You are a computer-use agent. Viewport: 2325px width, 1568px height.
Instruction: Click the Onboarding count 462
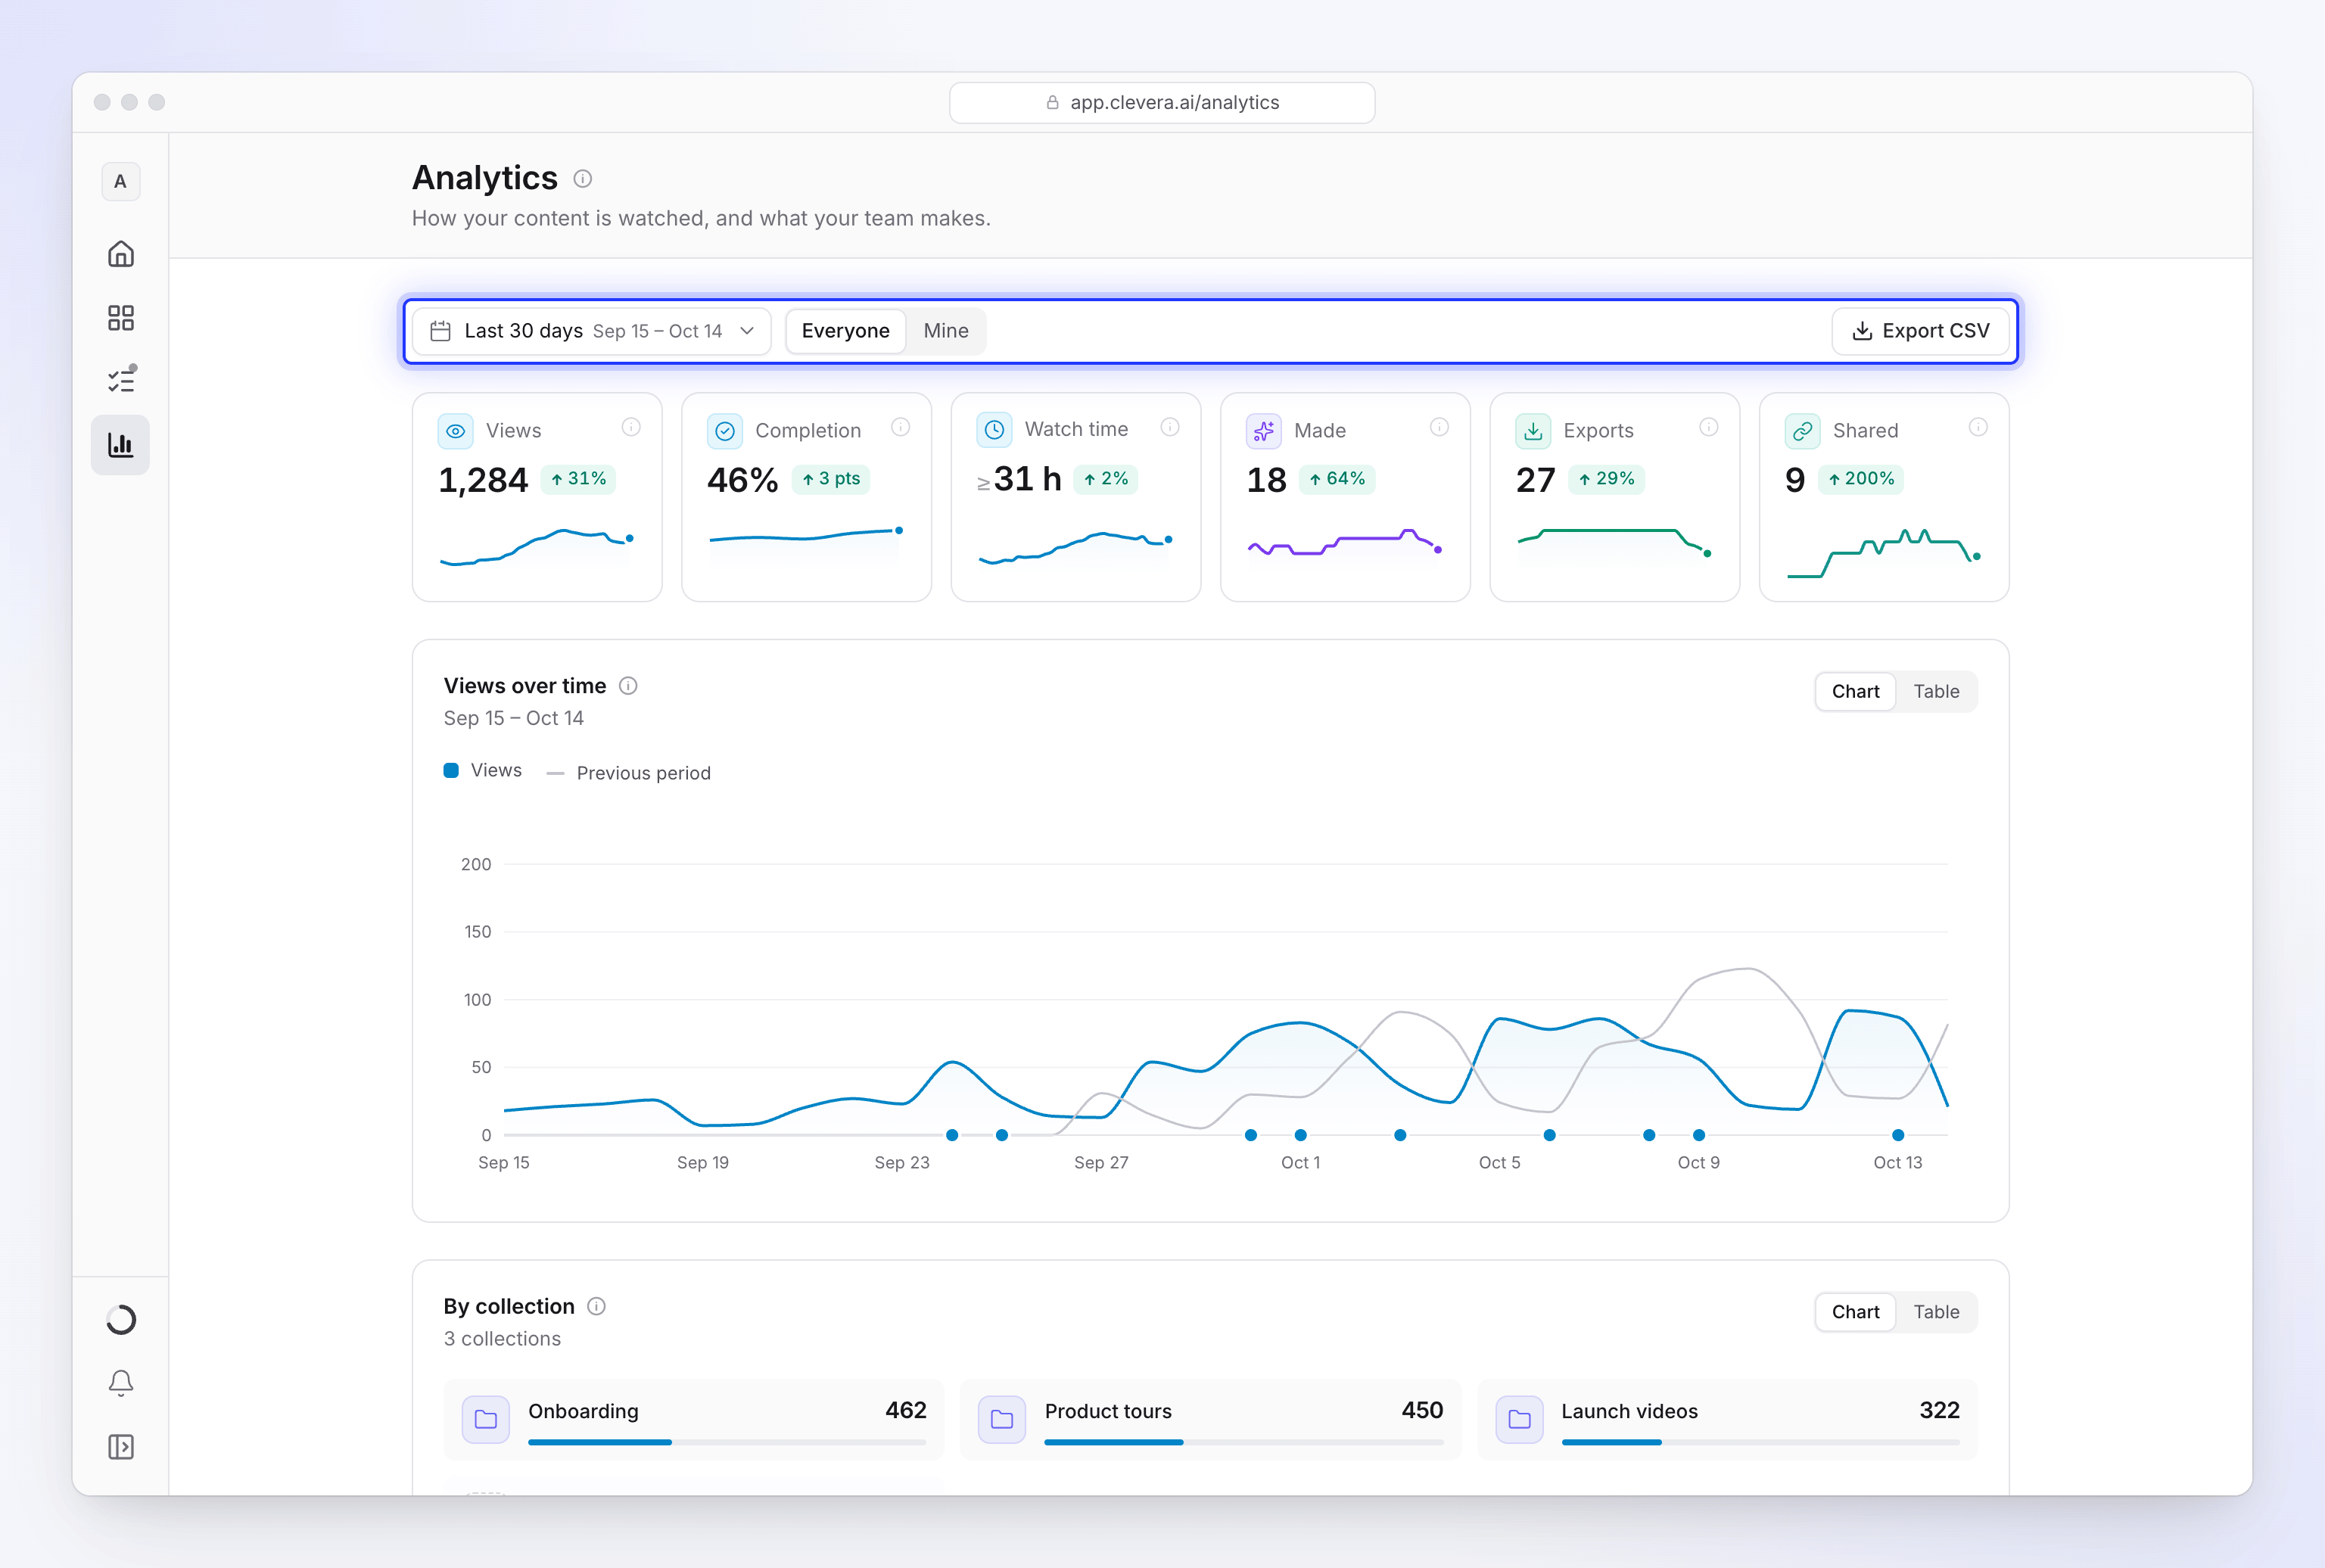tap(906, 1410)
